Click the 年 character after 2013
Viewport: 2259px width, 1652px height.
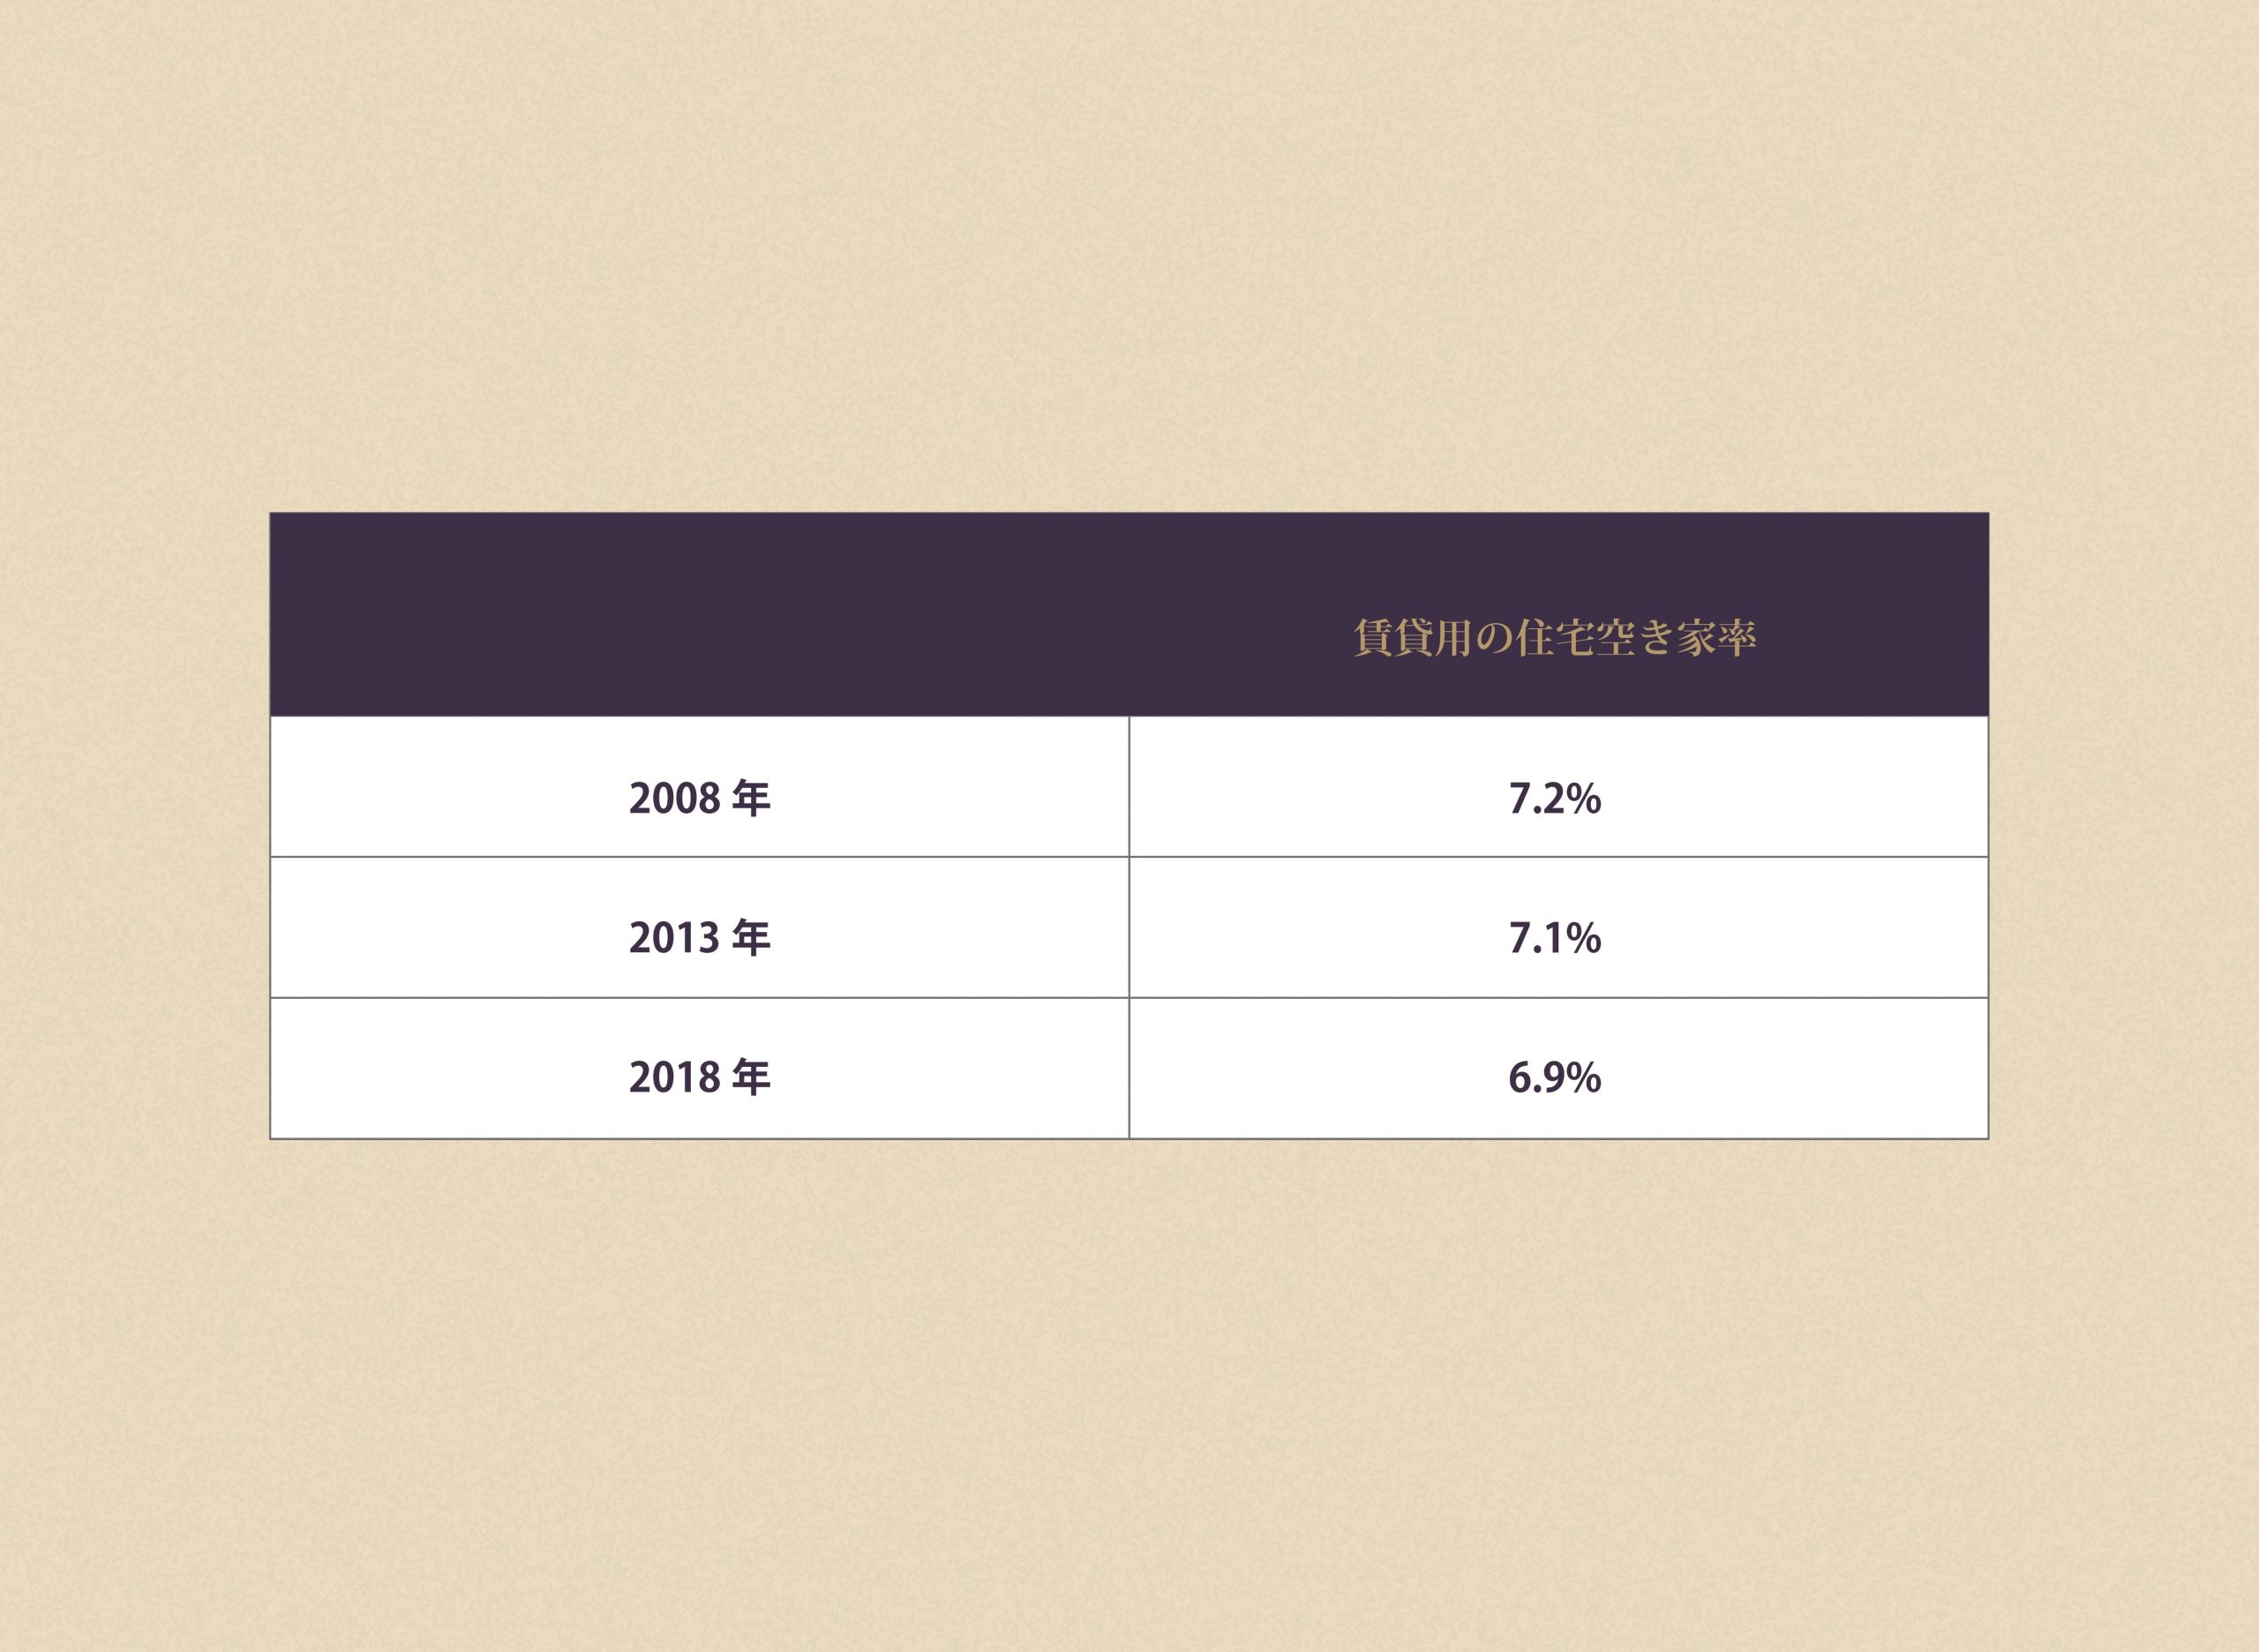pyautogui.click(x=751, y=938)
